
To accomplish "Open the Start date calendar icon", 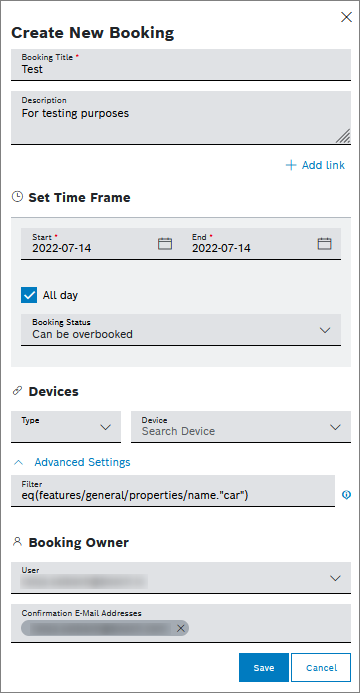I will 165,244.
